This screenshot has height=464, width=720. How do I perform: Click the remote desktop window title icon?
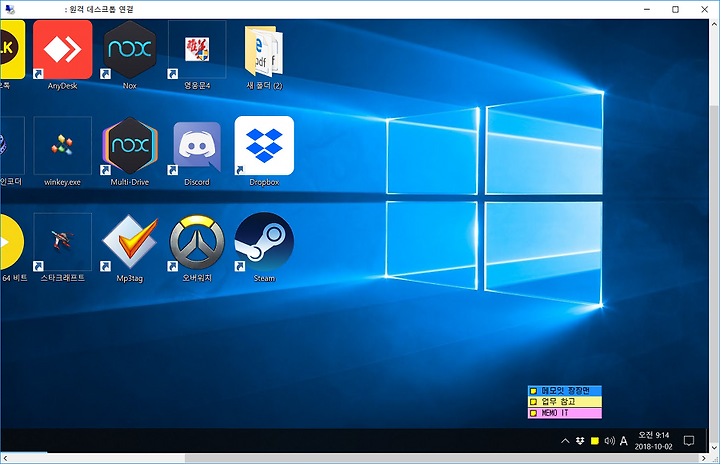(10, 9)
